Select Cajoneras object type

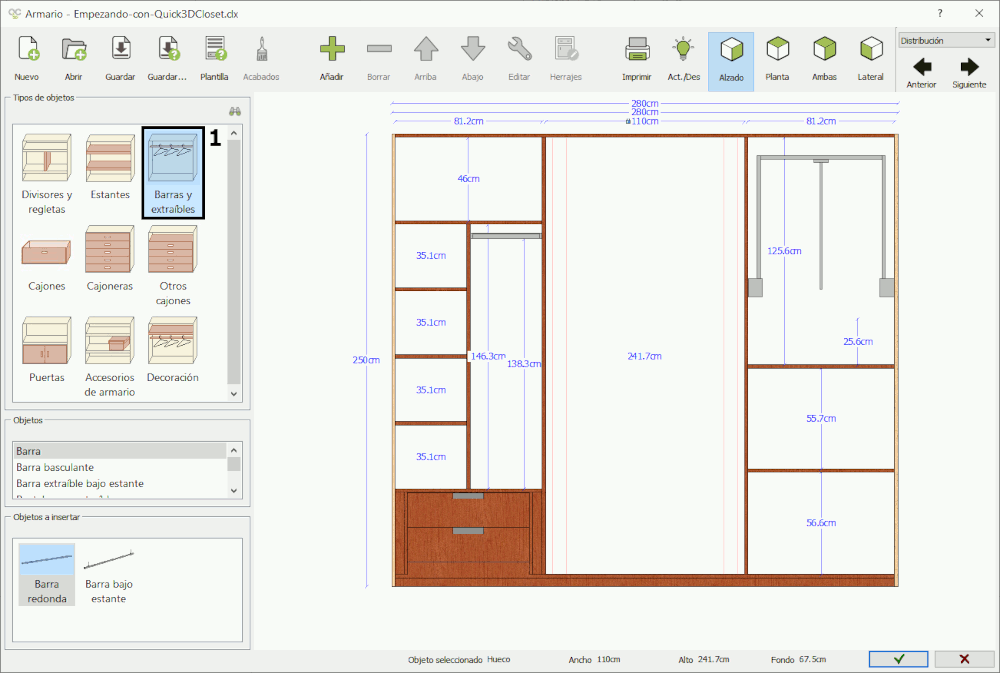point(110,258)
